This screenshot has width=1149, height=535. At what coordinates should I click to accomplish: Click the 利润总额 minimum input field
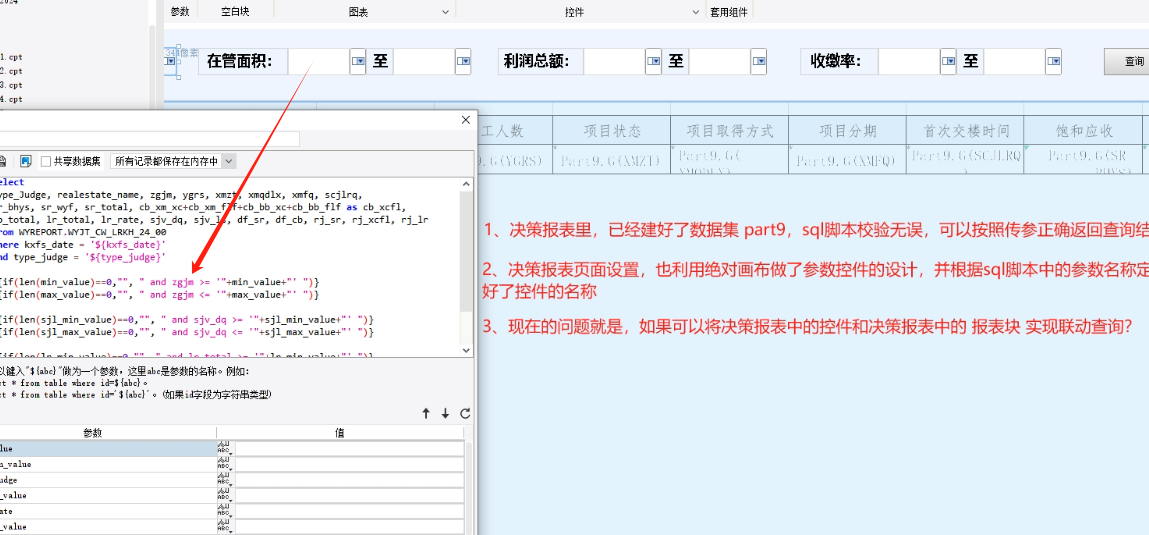(x=615, y=62)
